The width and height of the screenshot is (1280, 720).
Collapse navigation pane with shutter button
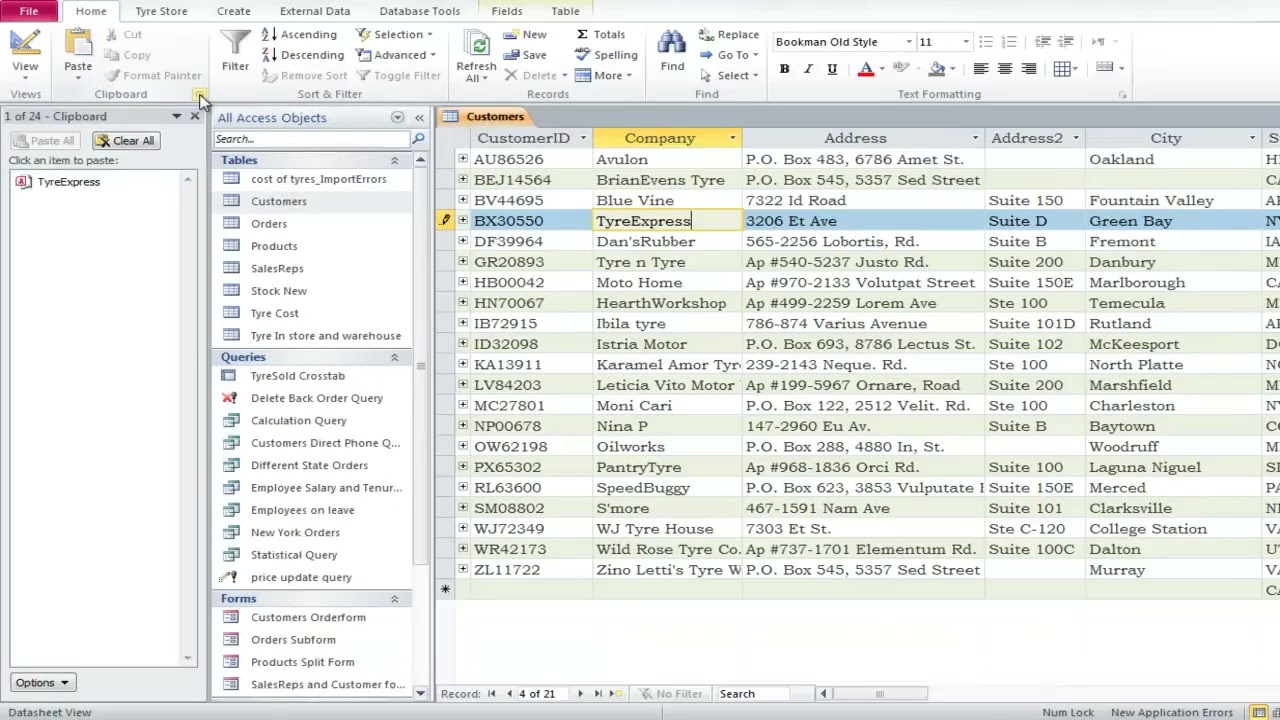pos(419,118)
